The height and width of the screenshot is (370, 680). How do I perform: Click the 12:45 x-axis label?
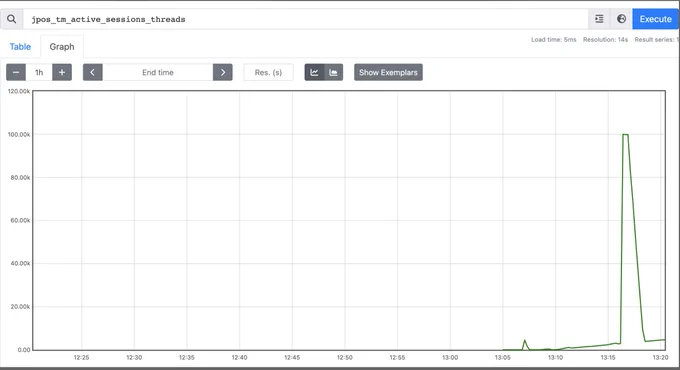click(x=292, y=357)
